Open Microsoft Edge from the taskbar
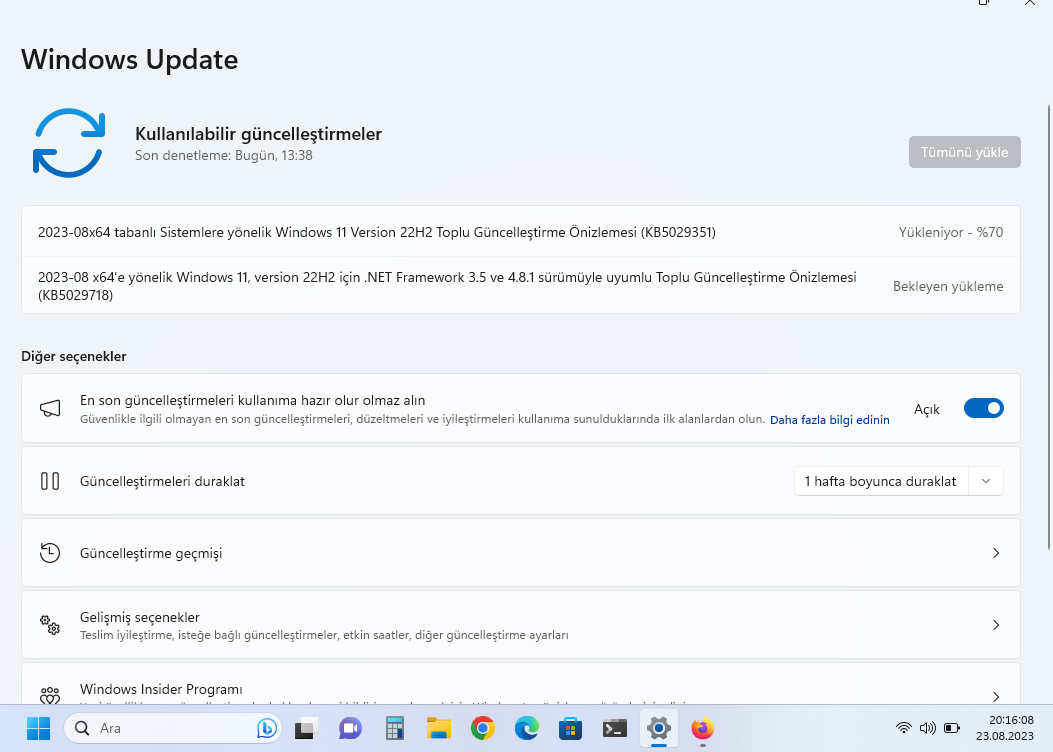Viewport: 1053px width, 752px height. click(526, 728)
